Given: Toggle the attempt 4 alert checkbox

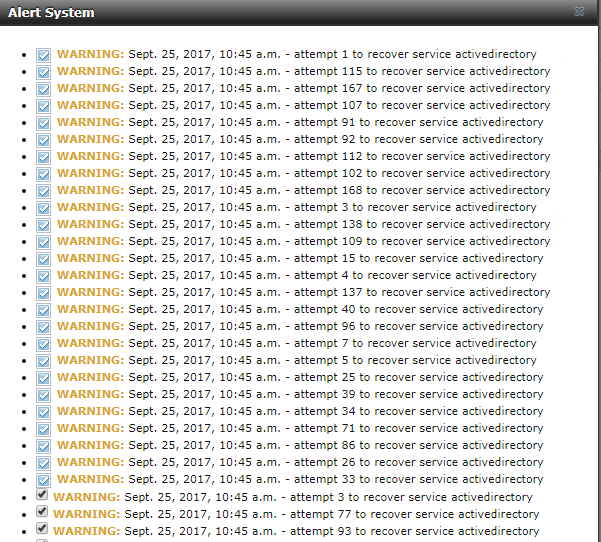Looking at the screenshot, I should (43, 276).
